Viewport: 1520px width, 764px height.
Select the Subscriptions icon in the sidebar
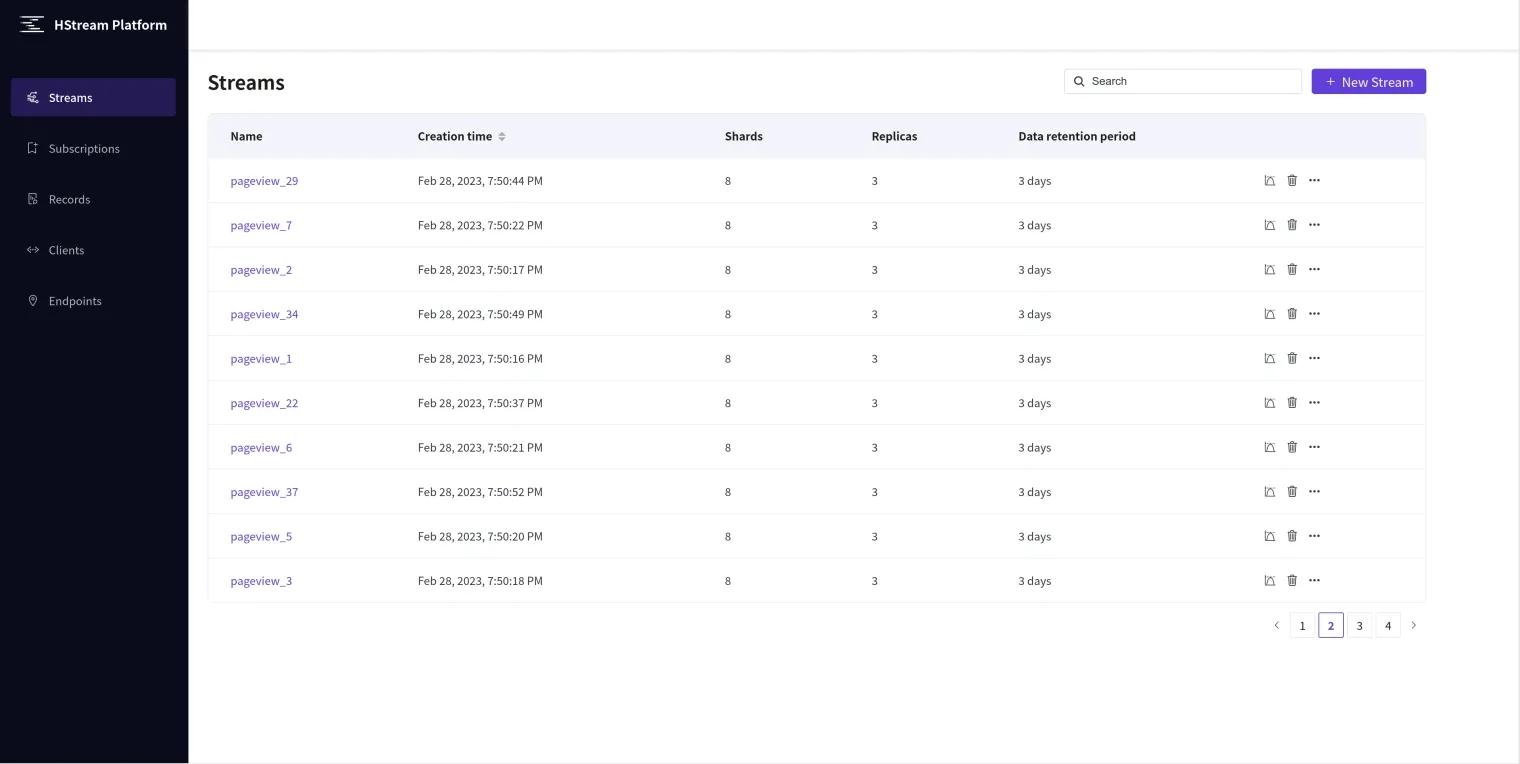pyautogui.click(x=33, y=148)
